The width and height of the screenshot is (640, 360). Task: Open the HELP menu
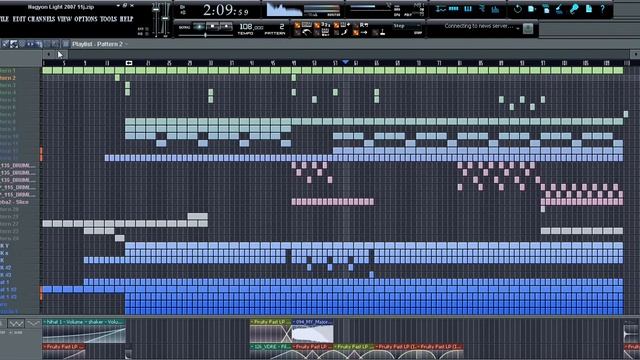tap(127, 19)
